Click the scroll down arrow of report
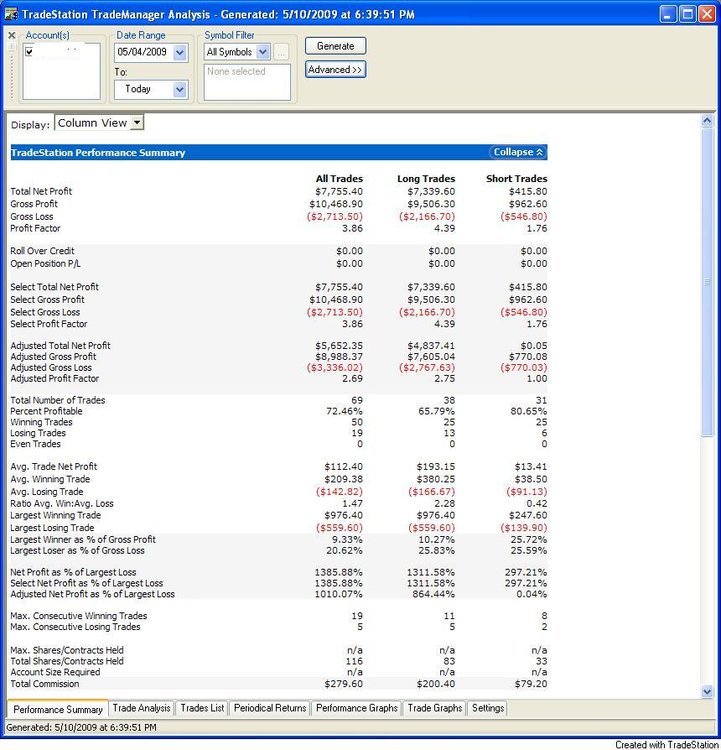721x750 pixels. [707, 691]
